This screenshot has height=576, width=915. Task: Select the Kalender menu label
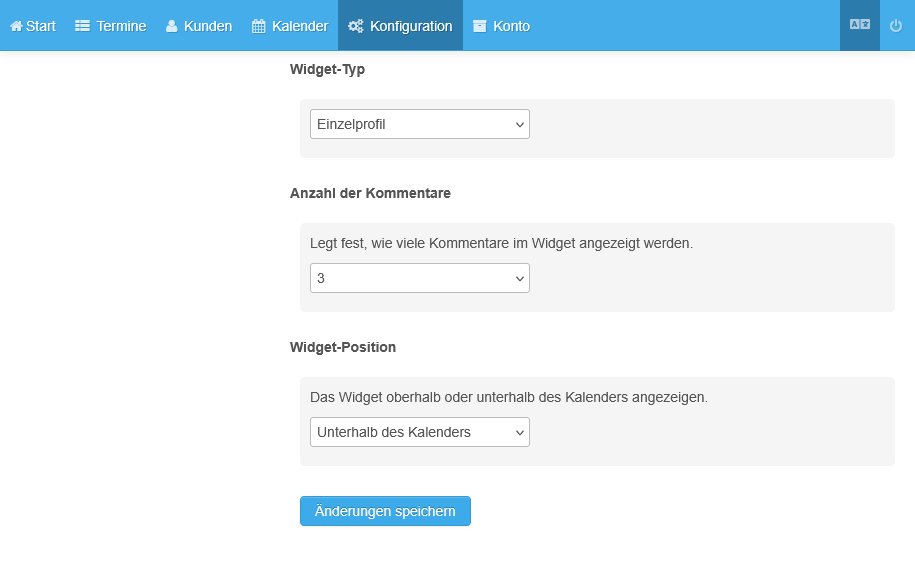pos(300,26)
